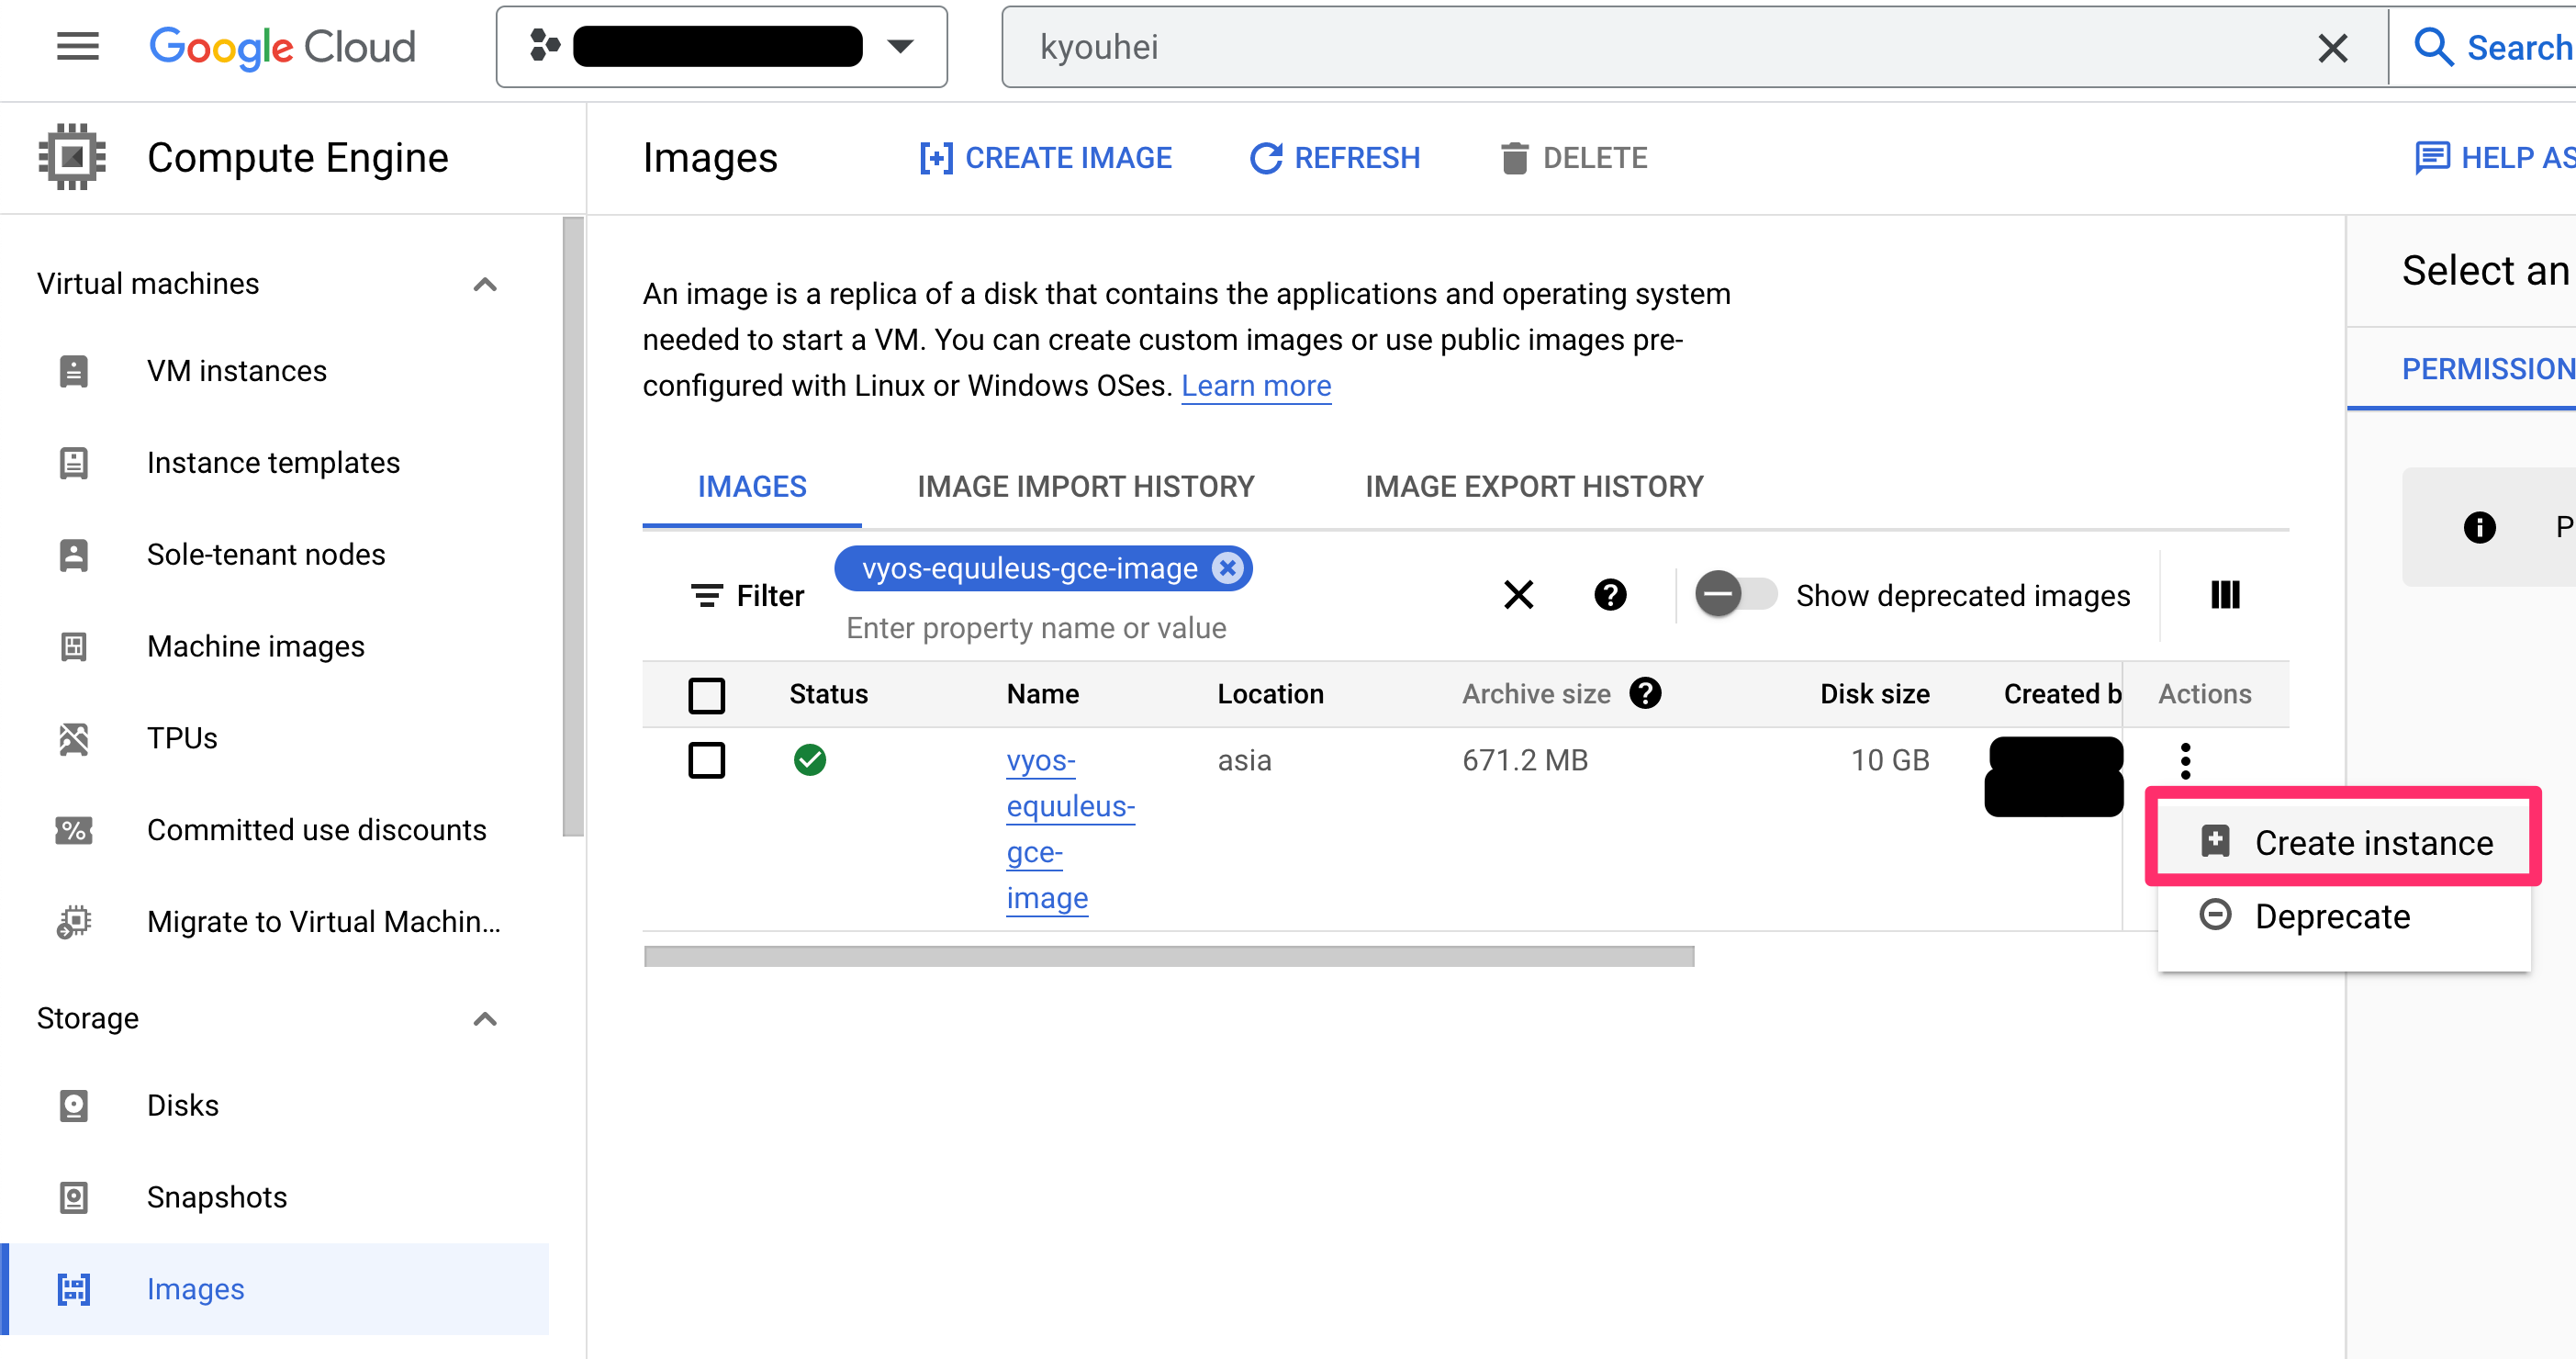2576x1359 pixels.
Task: Click the Compute Engine chip icon
Action: tap(70, 157)
